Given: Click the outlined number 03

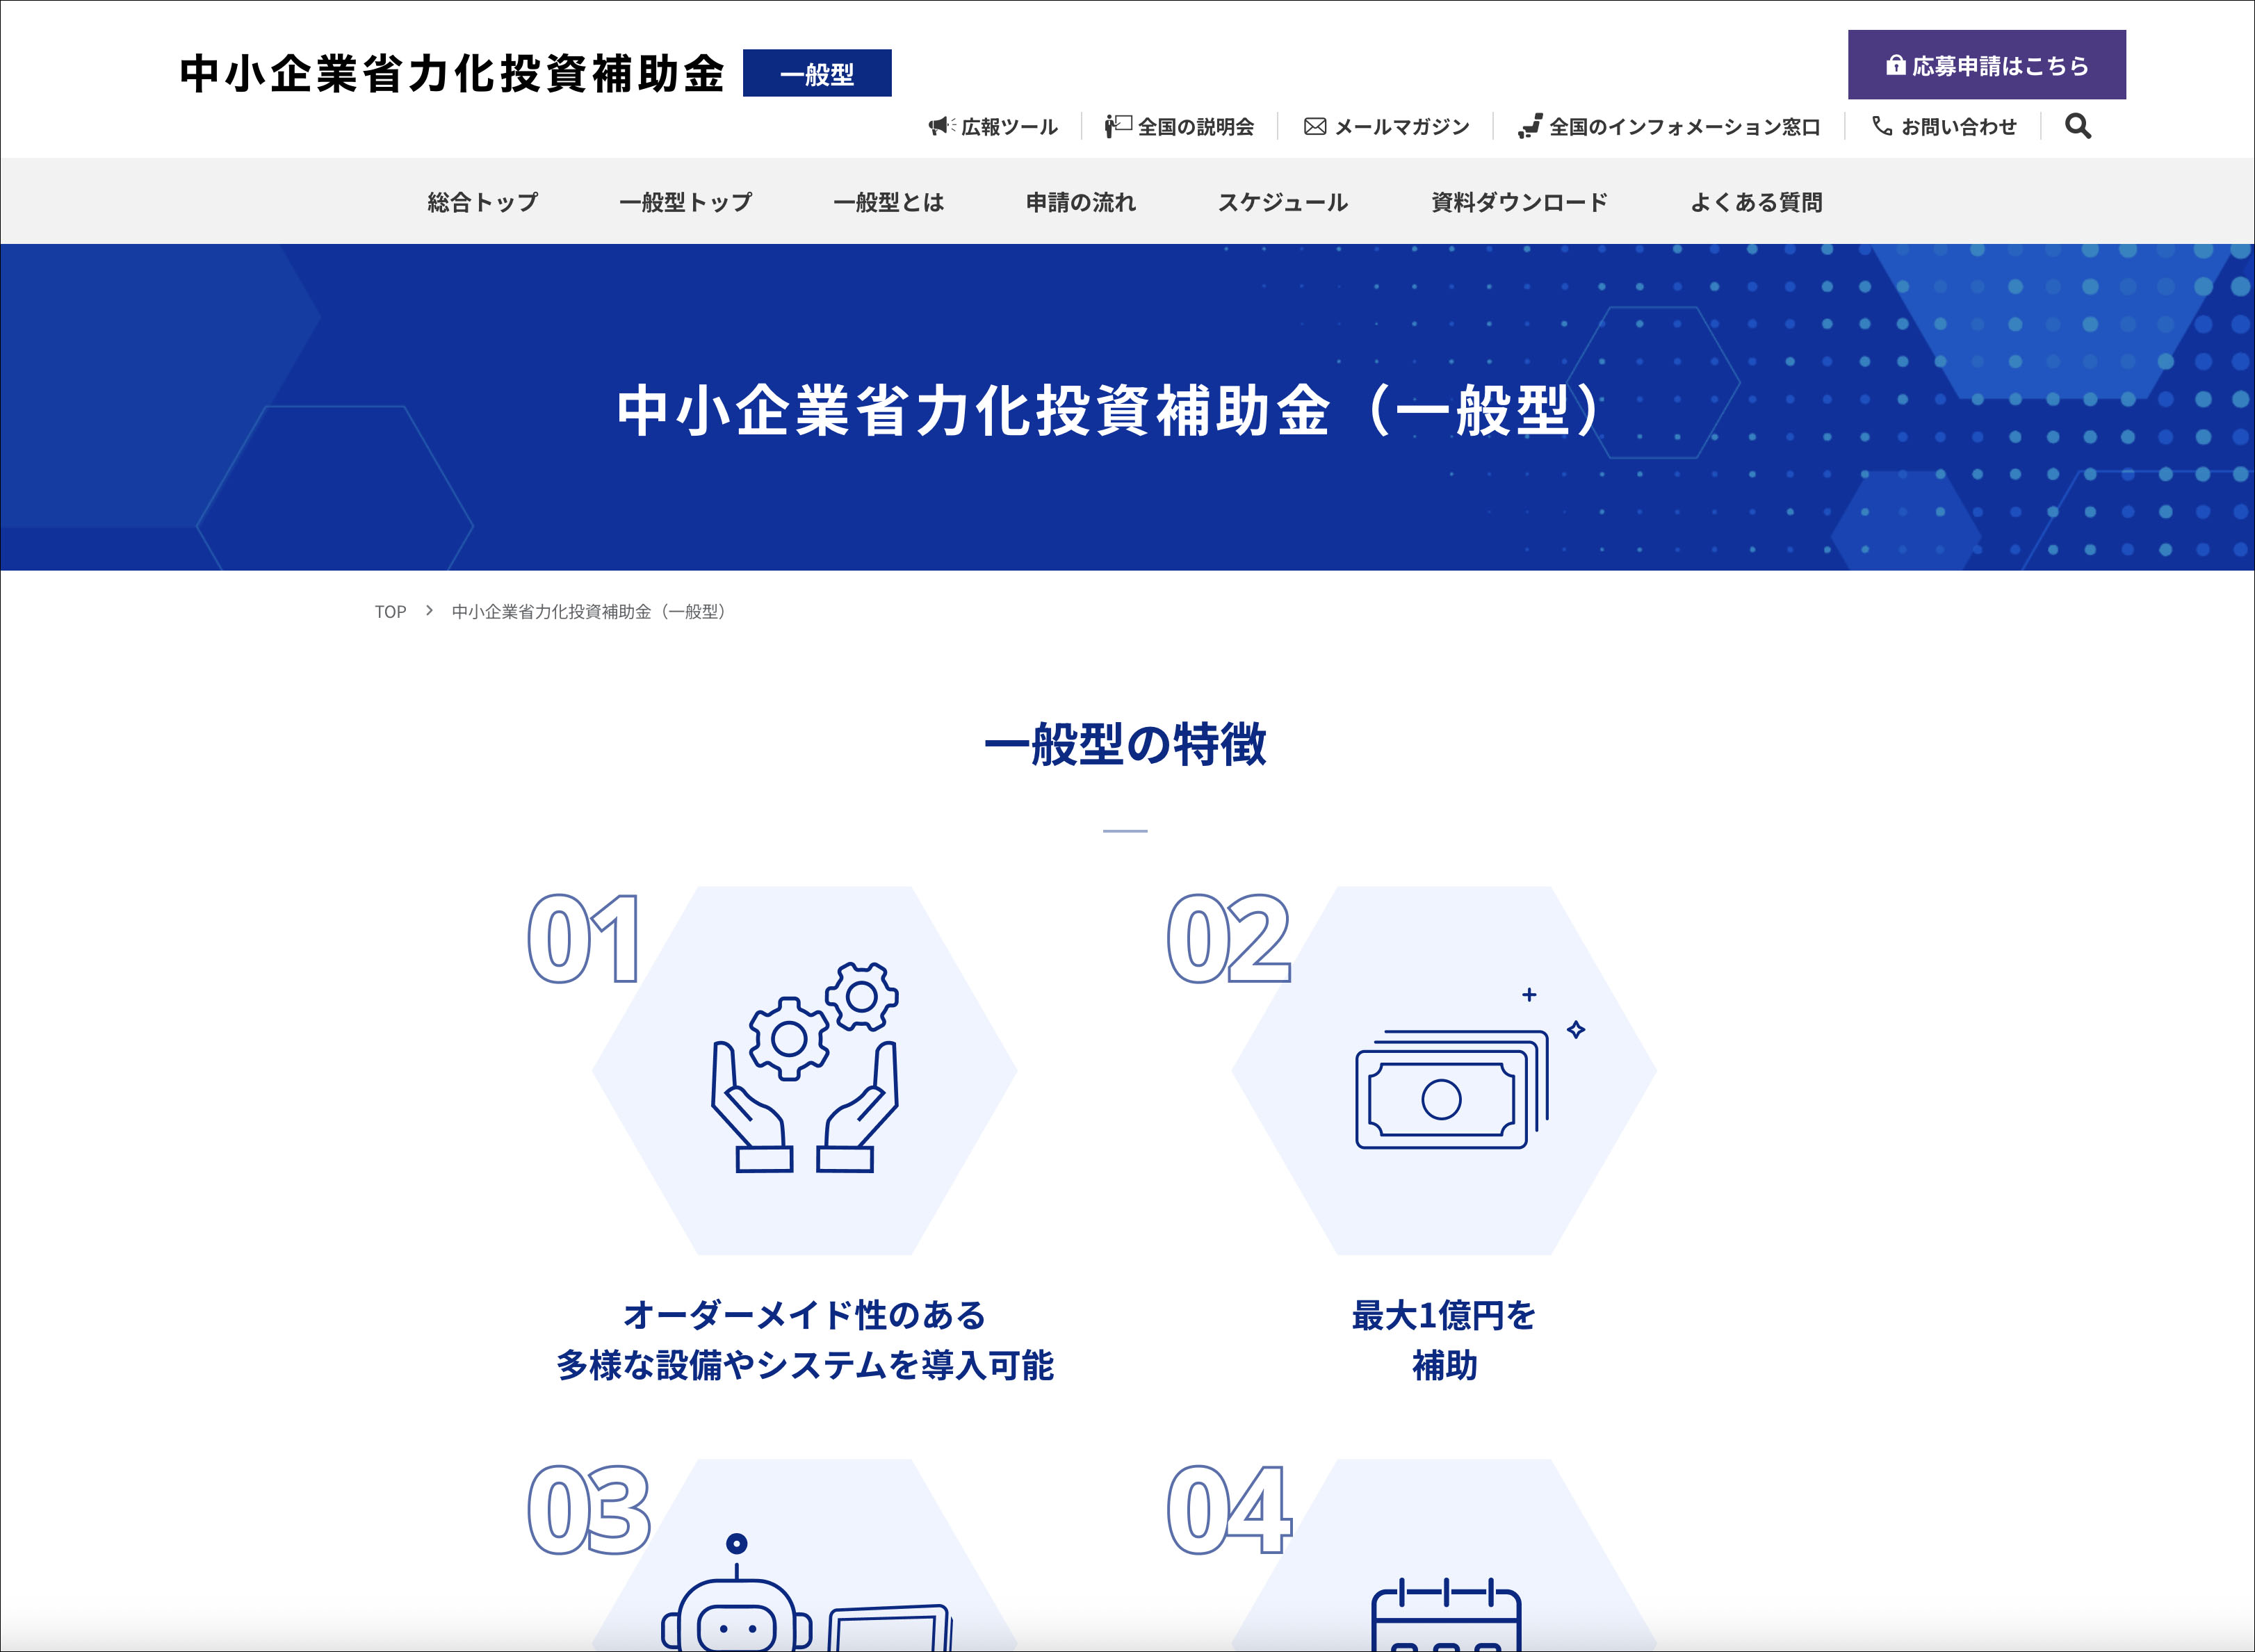Looking at the screenshot, I should 589,1510.
